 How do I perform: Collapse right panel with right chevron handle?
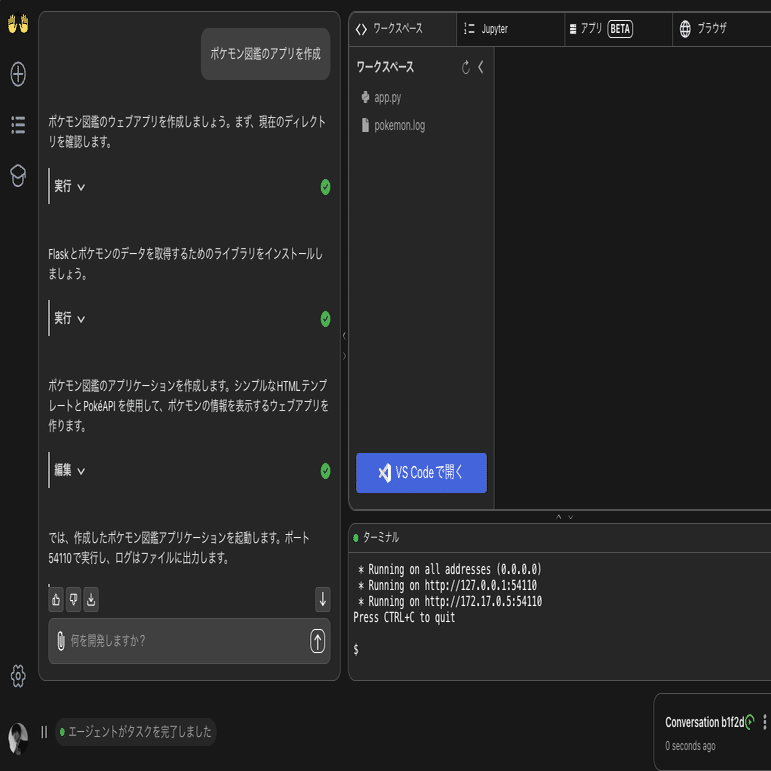(344, 356)
